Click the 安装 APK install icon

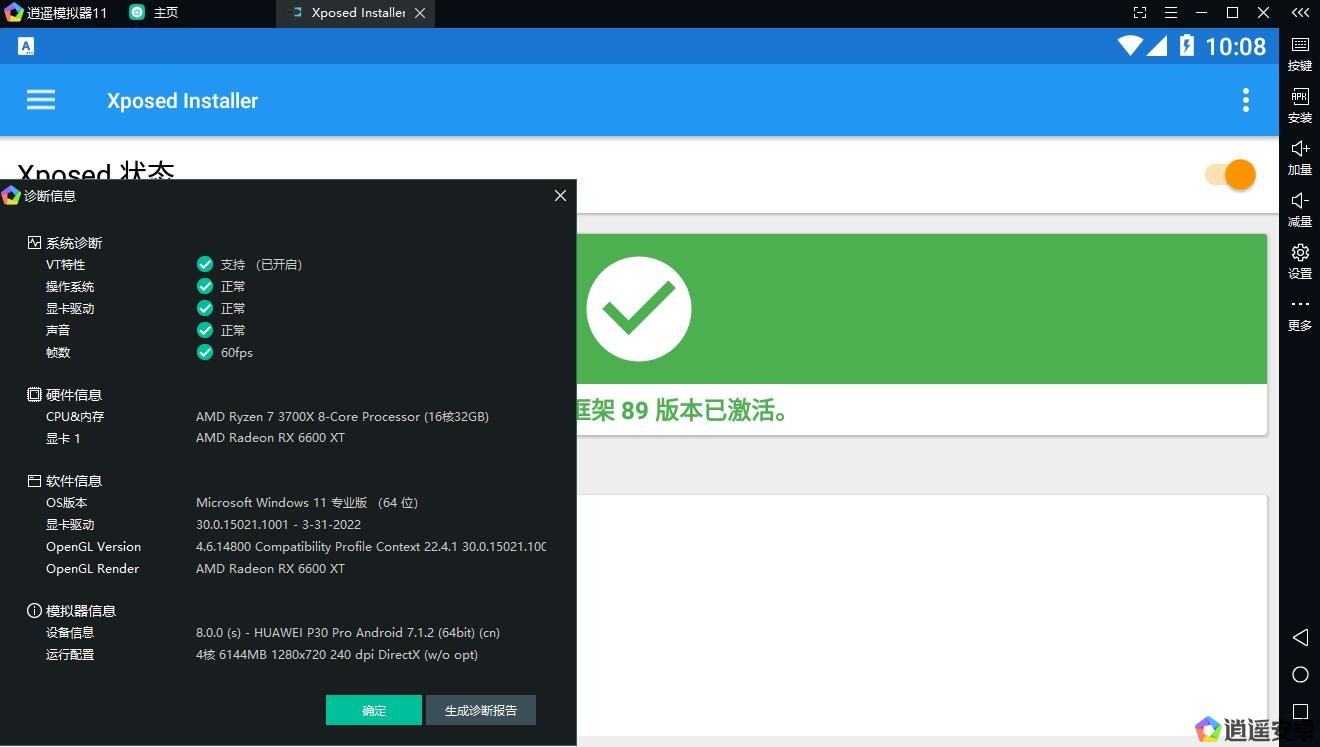(1300, 105)
